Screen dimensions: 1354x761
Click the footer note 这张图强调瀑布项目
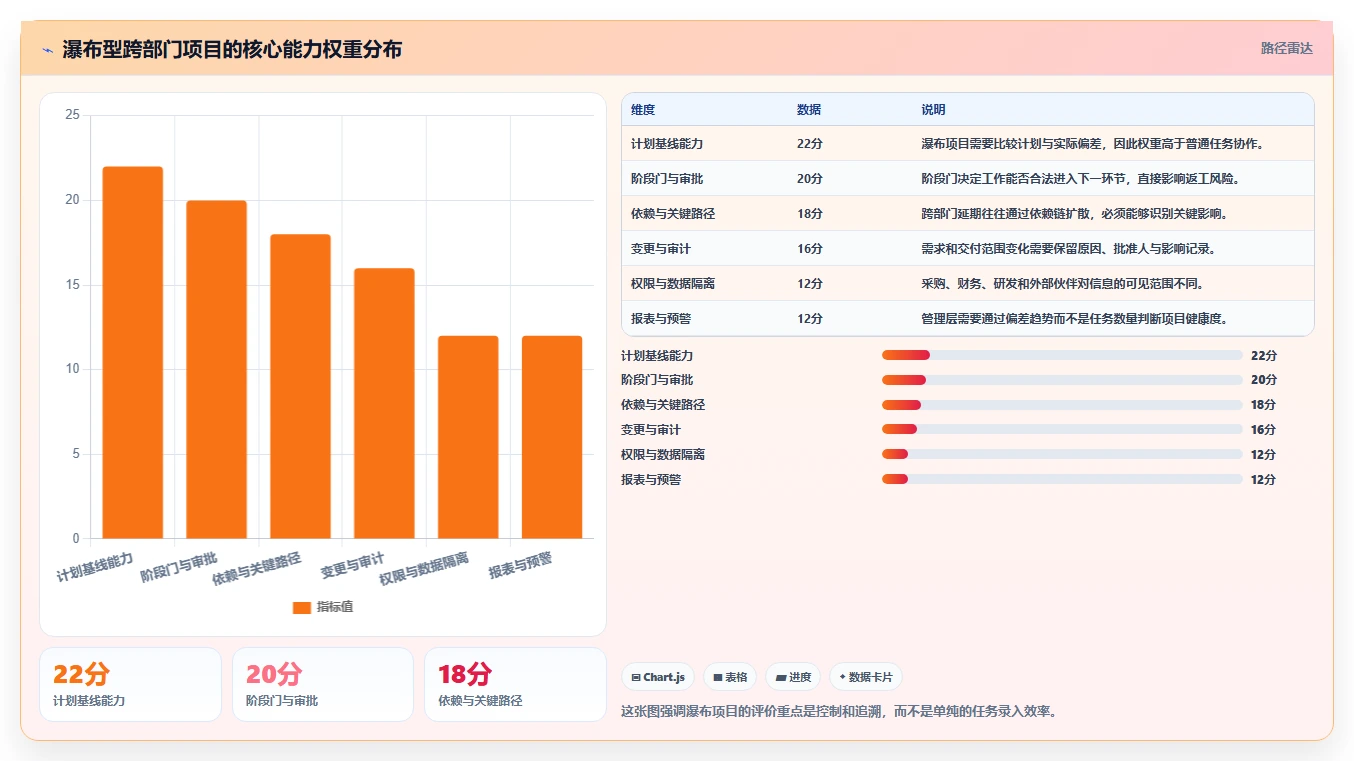point(839,712)
